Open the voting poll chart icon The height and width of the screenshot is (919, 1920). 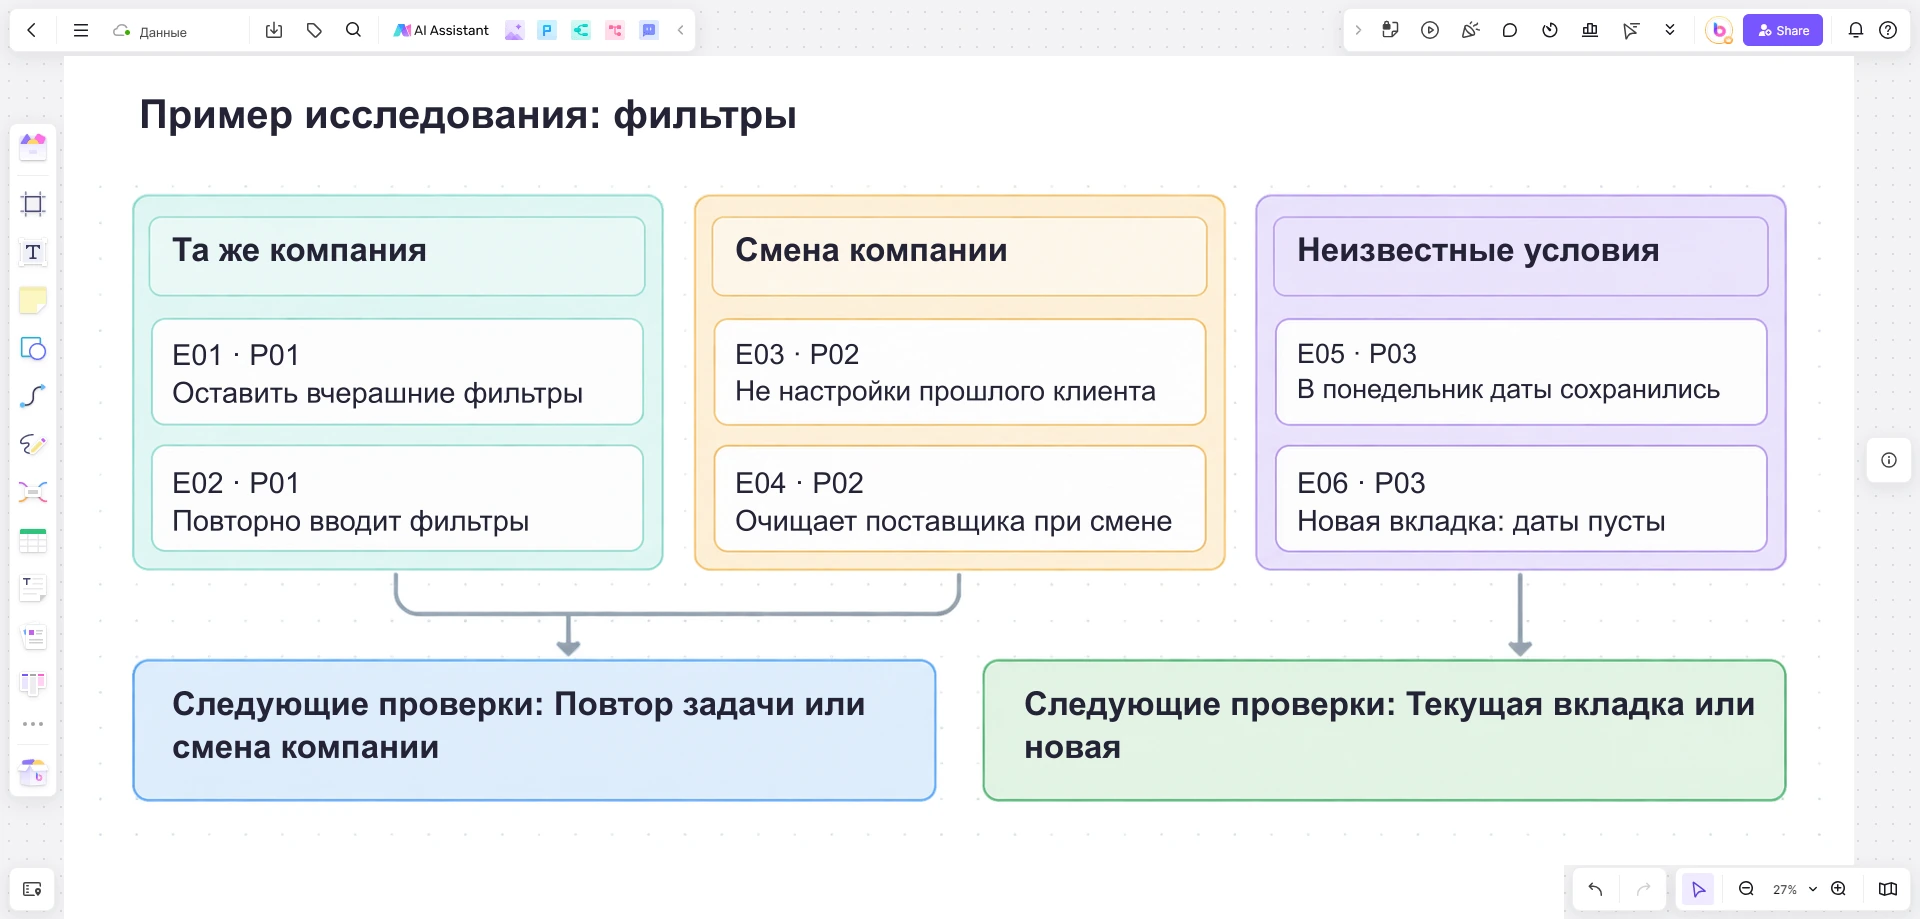point(1590,30)
